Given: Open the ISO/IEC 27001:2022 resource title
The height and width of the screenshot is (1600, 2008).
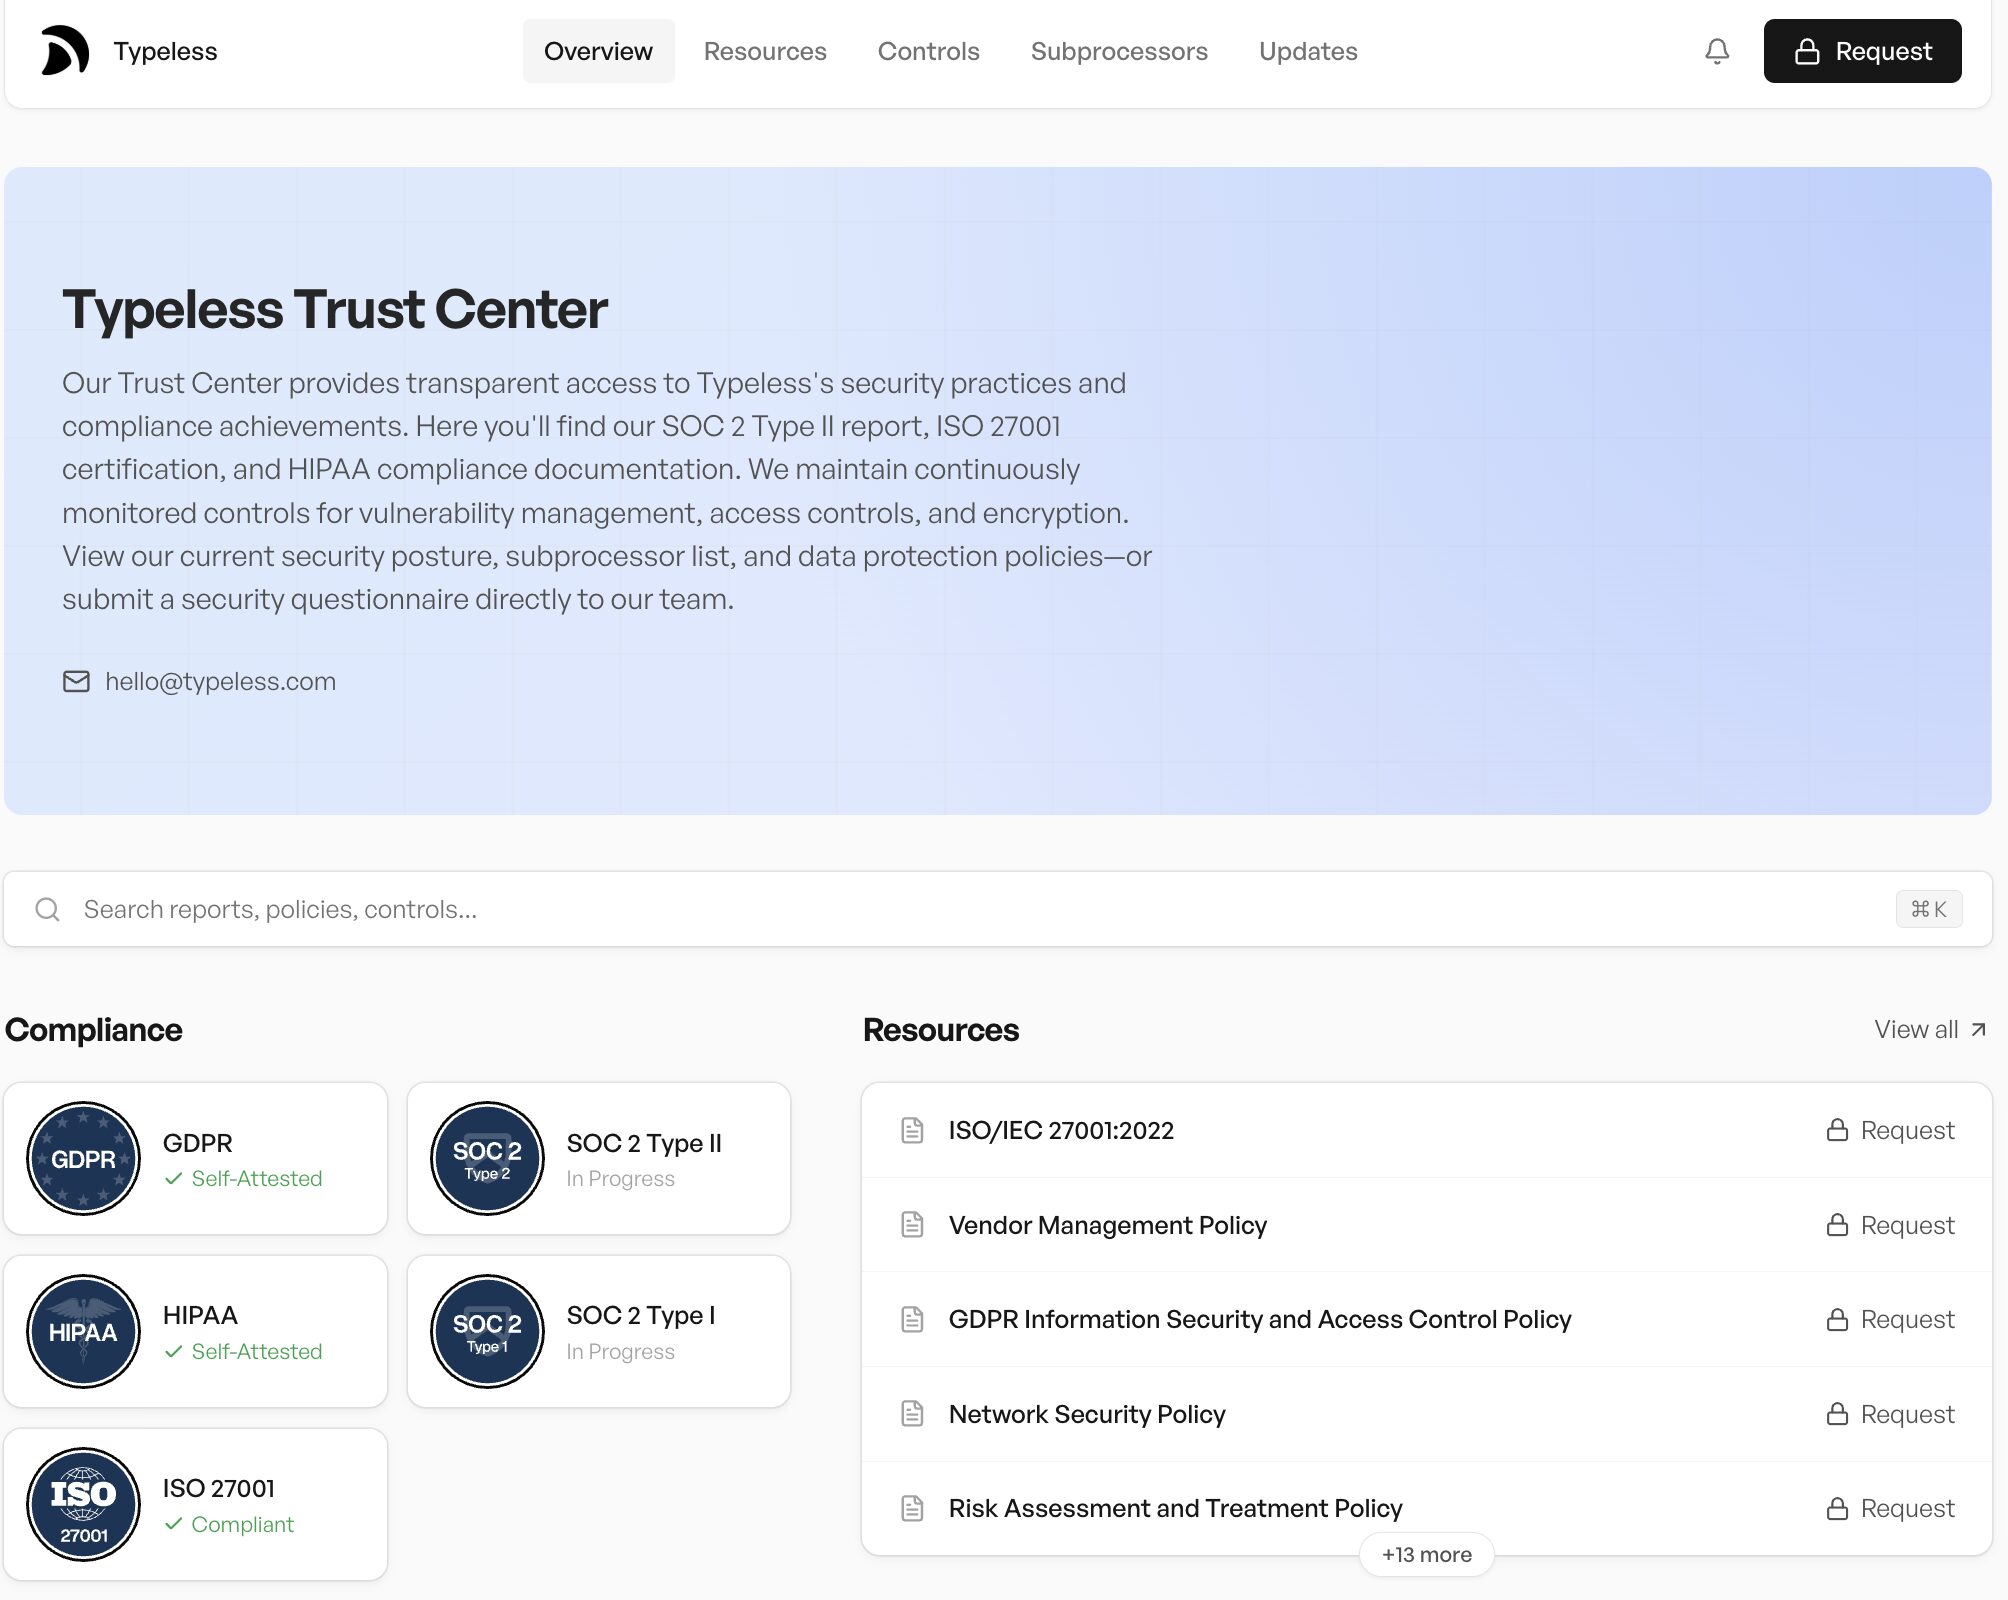Looking at the screenshot, I should tap(1061, 1130).
